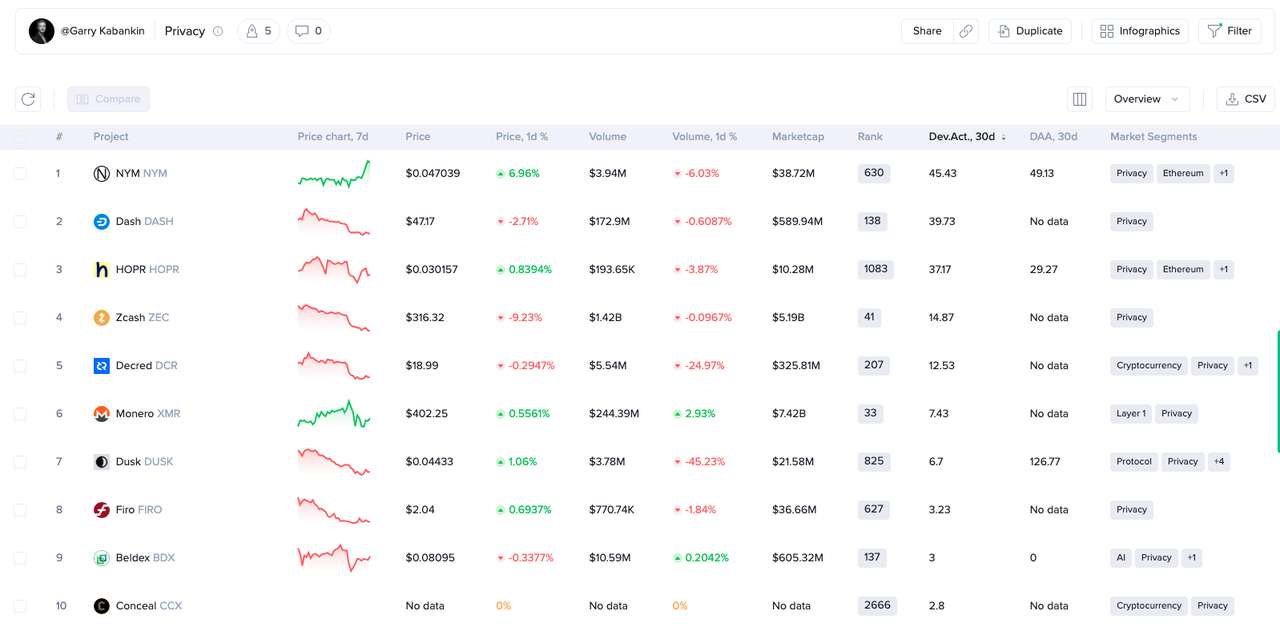The height and width of the screenshot is (627, 1280).
Task: Click the refresh table icon
Action: pos(28,99)
